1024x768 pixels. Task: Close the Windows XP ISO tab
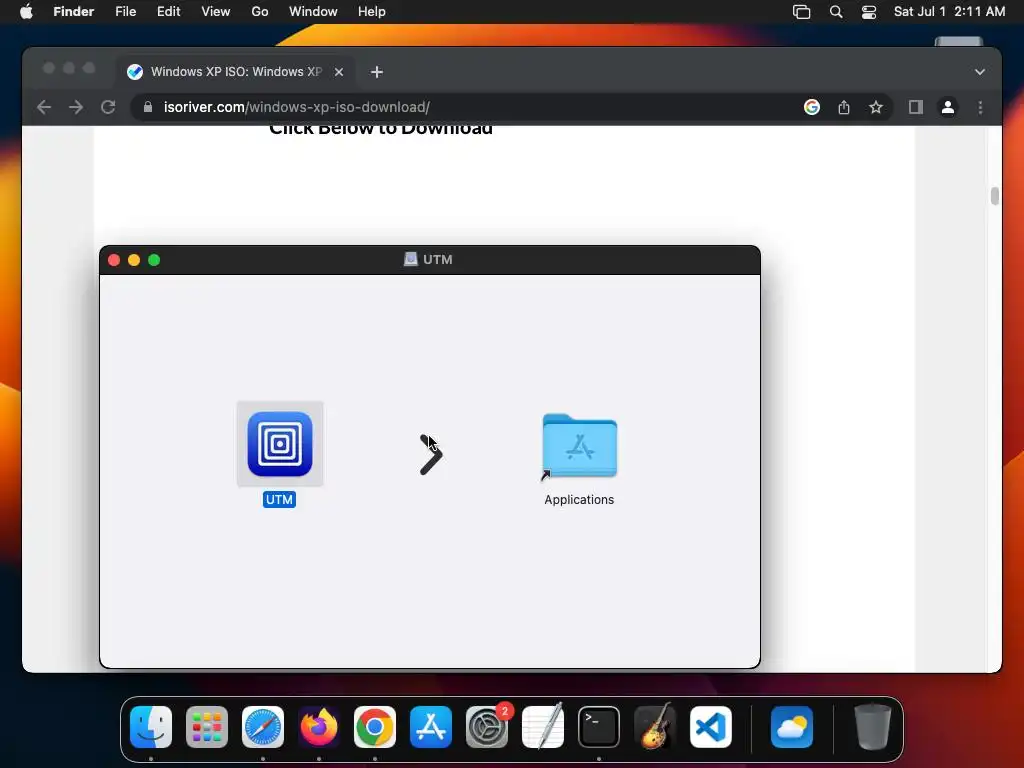[x=339, y=72]
